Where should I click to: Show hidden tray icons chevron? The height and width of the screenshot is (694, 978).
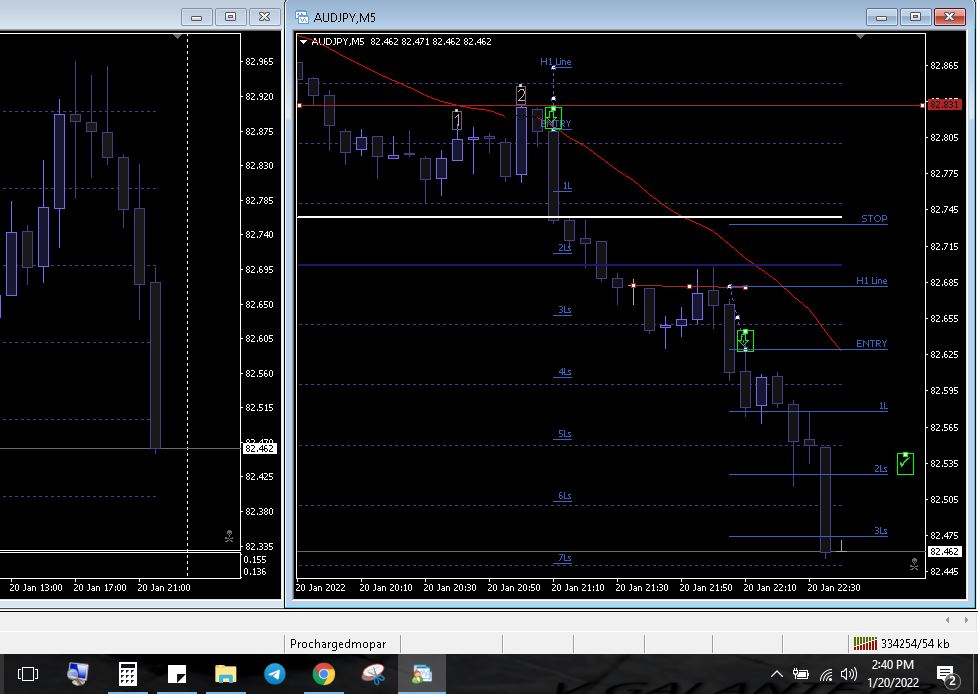click(777, 674)
